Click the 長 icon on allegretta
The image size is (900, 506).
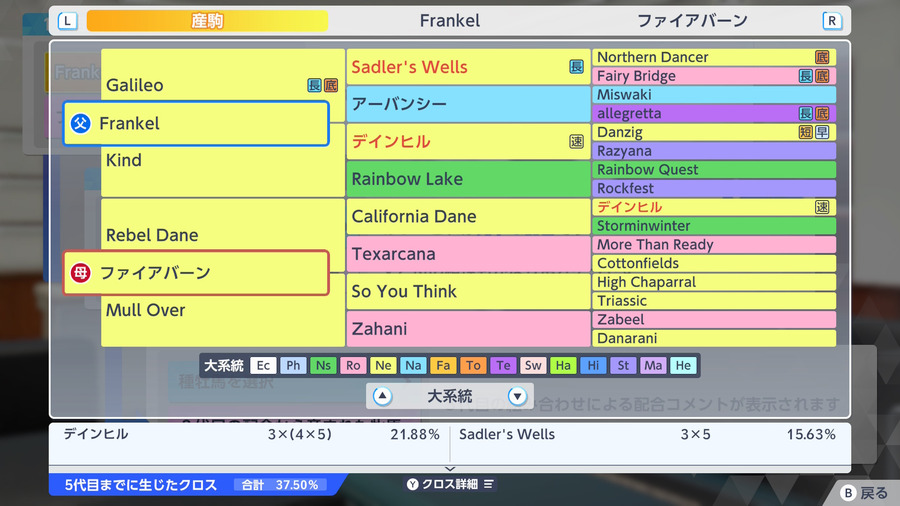(806, 113)
